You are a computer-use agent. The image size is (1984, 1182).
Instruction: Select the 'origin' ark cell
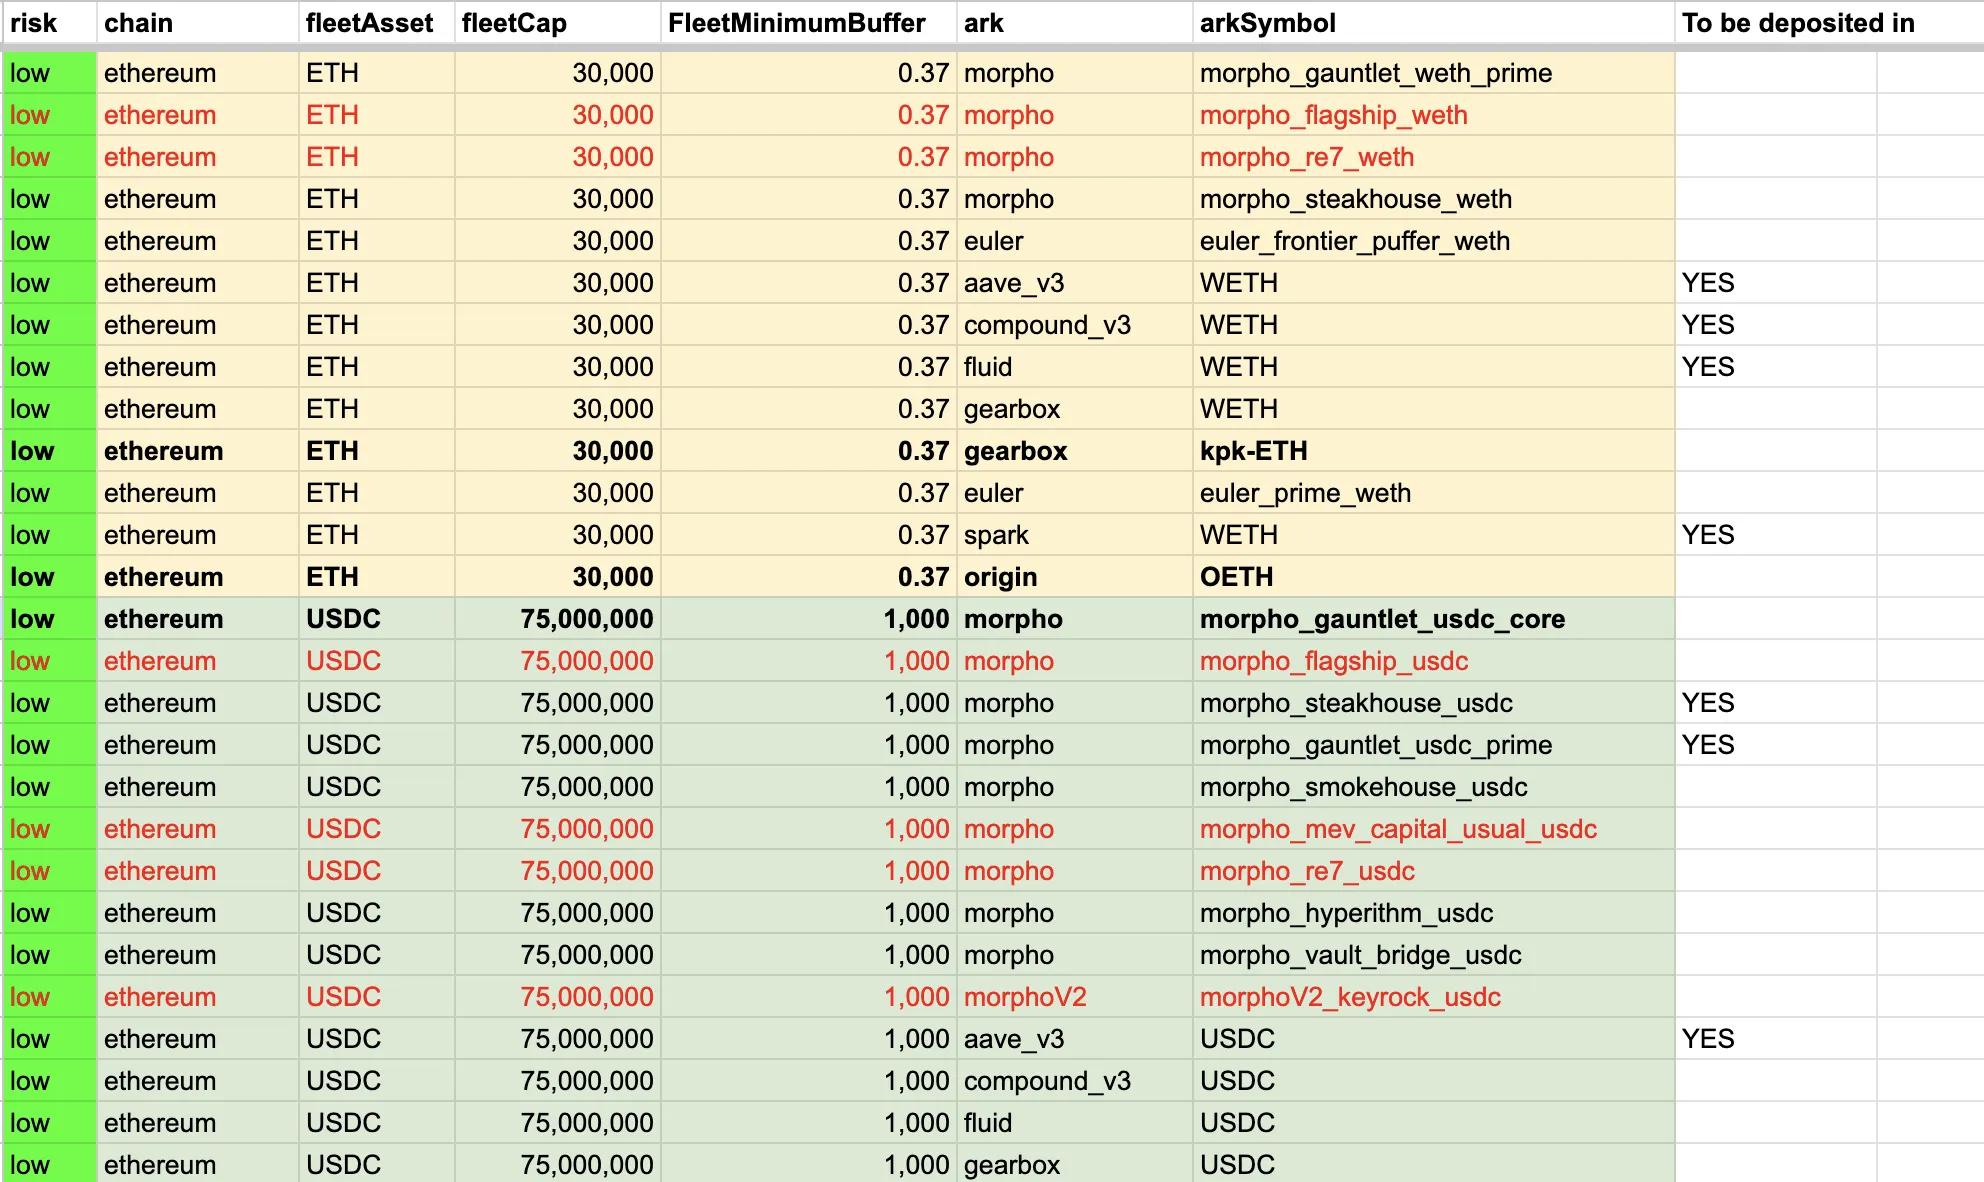coord(1000,577)
